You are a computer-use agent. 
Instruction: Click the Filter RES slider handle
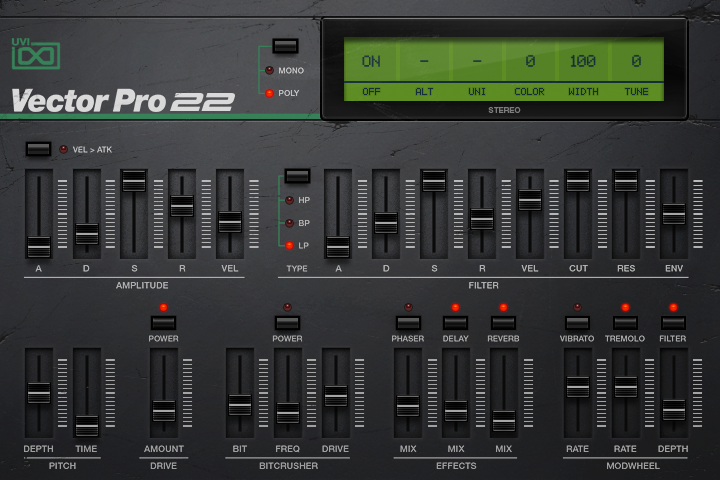coord(626,181)
